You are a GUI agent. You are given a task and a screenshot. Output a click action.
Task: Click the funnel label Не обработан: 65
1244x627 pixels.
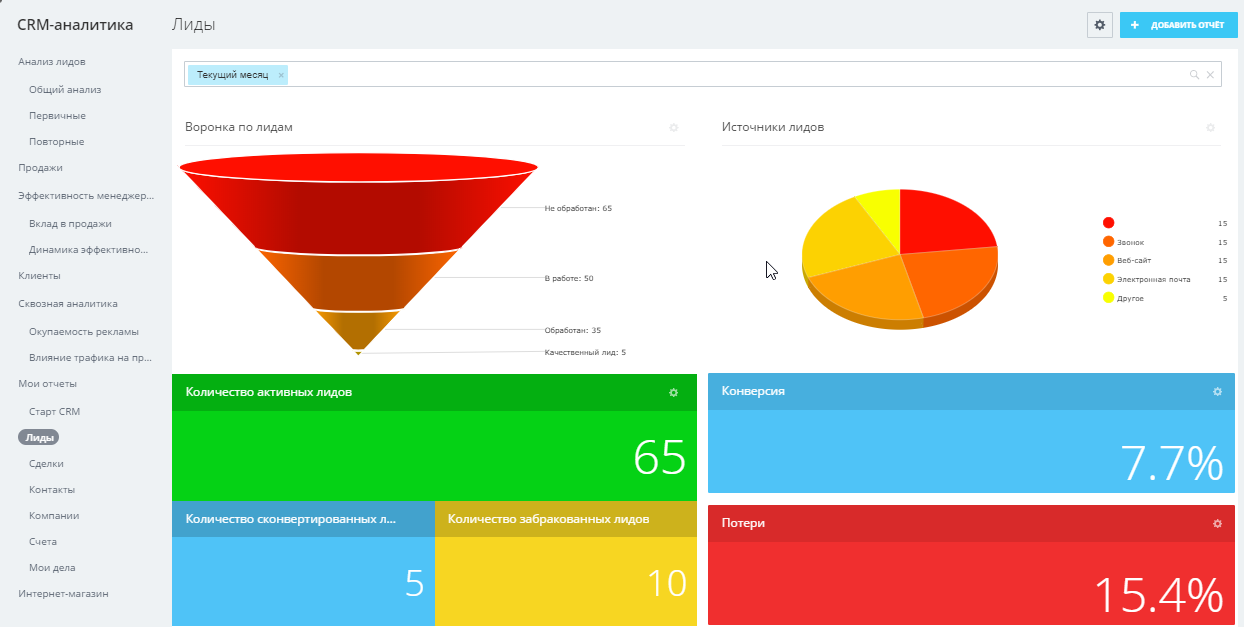578,209
